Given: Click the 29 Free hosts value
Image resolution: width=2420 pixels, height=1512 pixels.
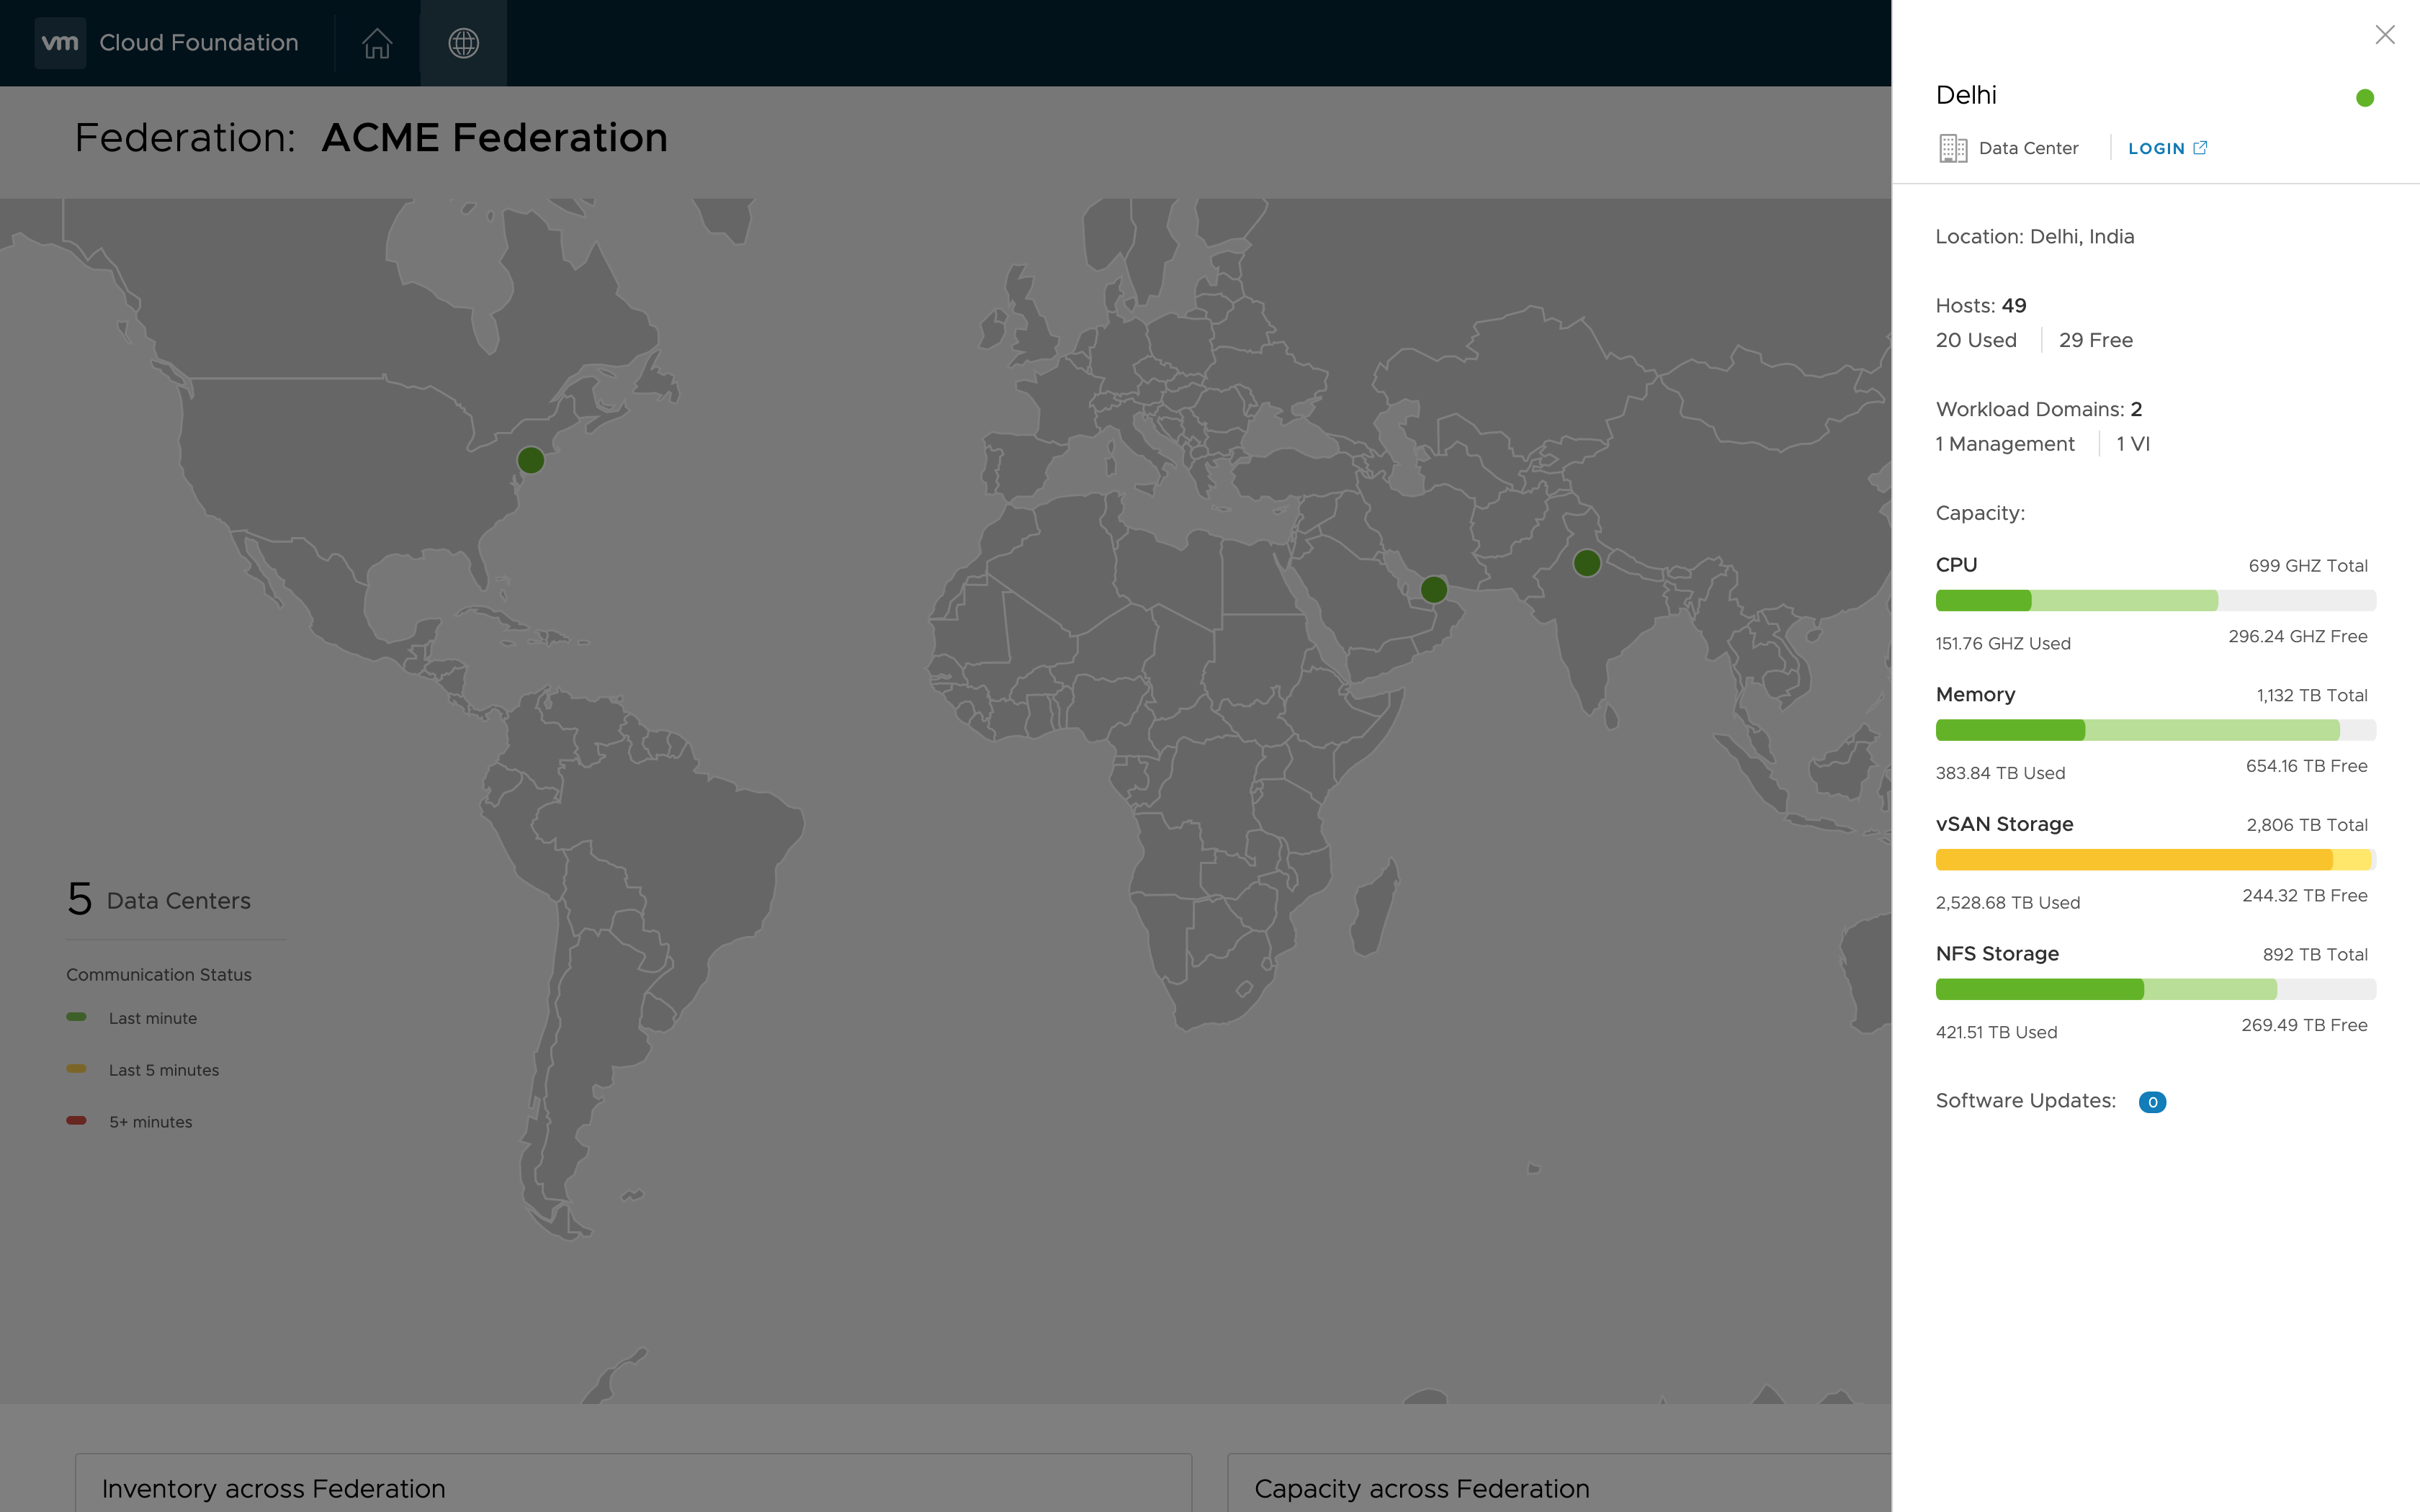Looking at the screenshot, I should [x=2096, y=340].
